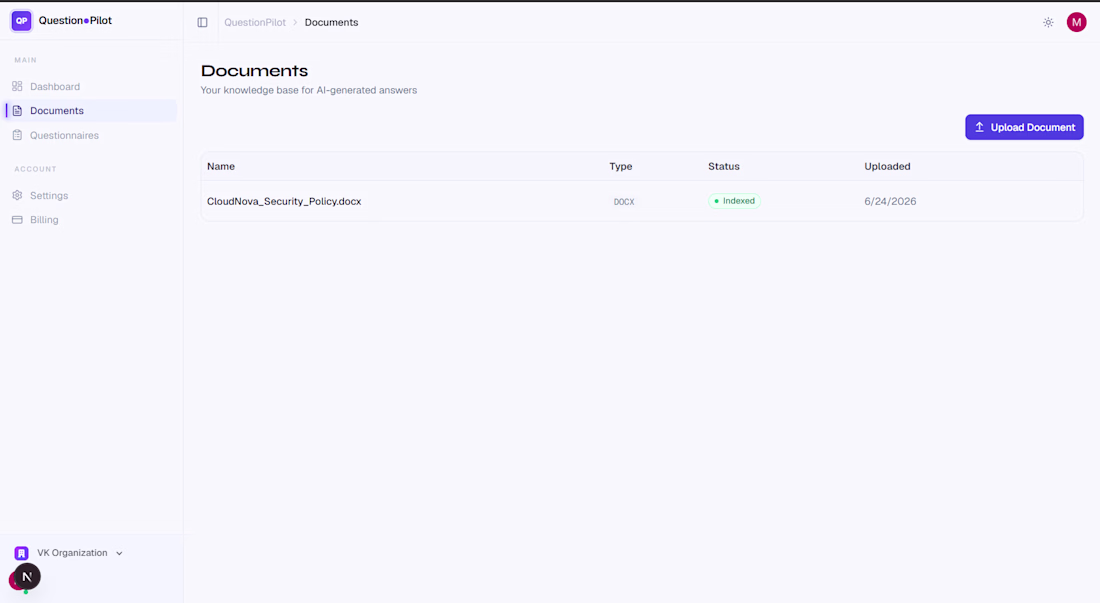This screenshot has width=1100, height=603.
Task: Click the Questionnaires clipboard icon
Action: click(18, 135)
